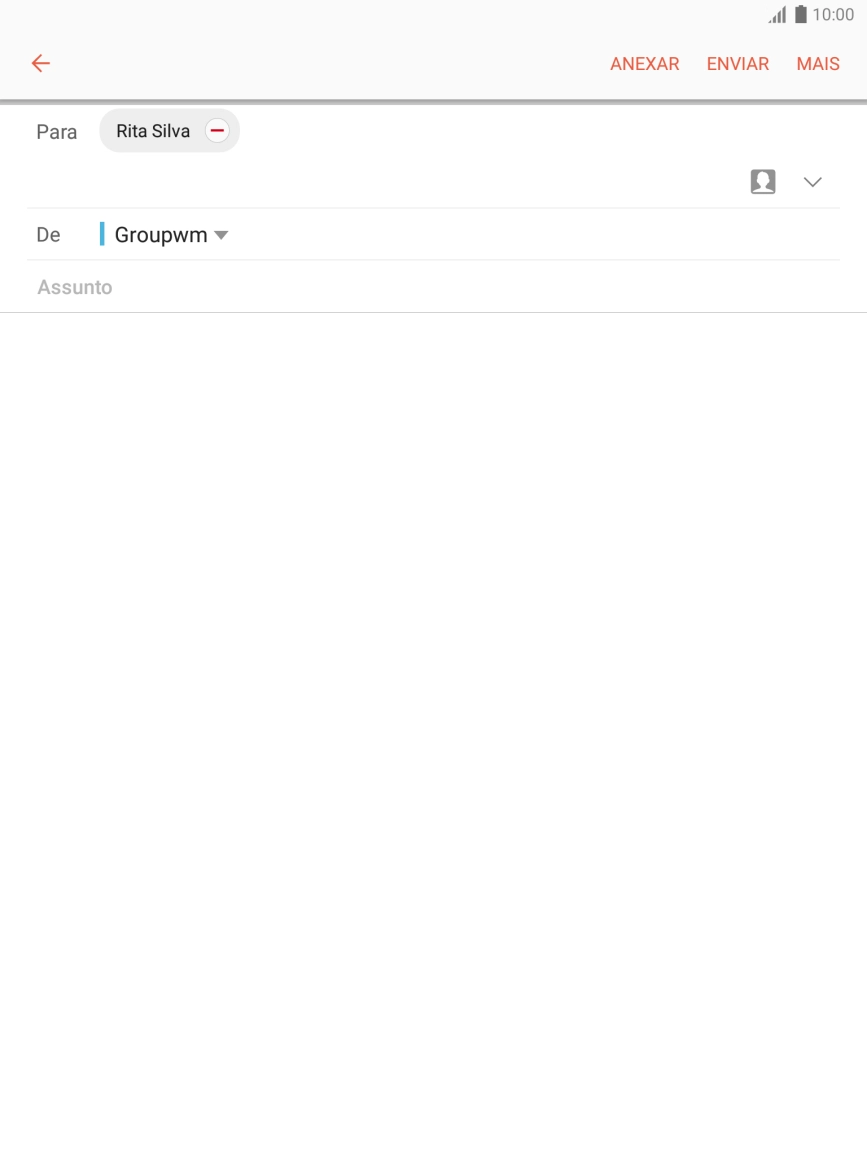This screenshot has width=867, height=1156.
Task: Focus the Assunto subject field
Action: pos(434,287)
